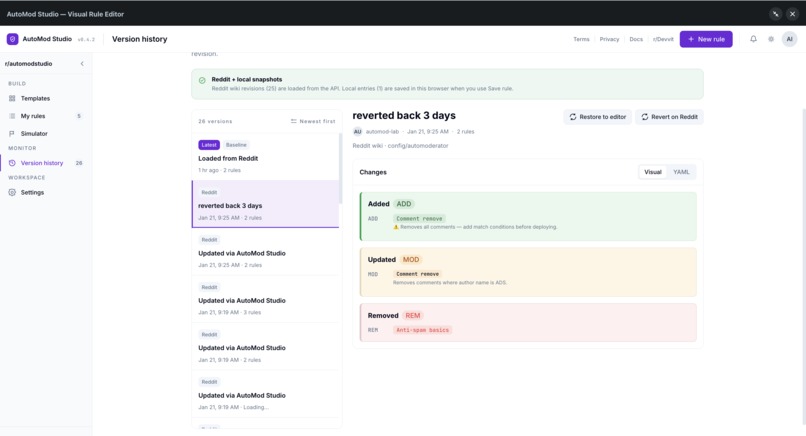Select the Loaded from Reddit version

click(265, 157)
